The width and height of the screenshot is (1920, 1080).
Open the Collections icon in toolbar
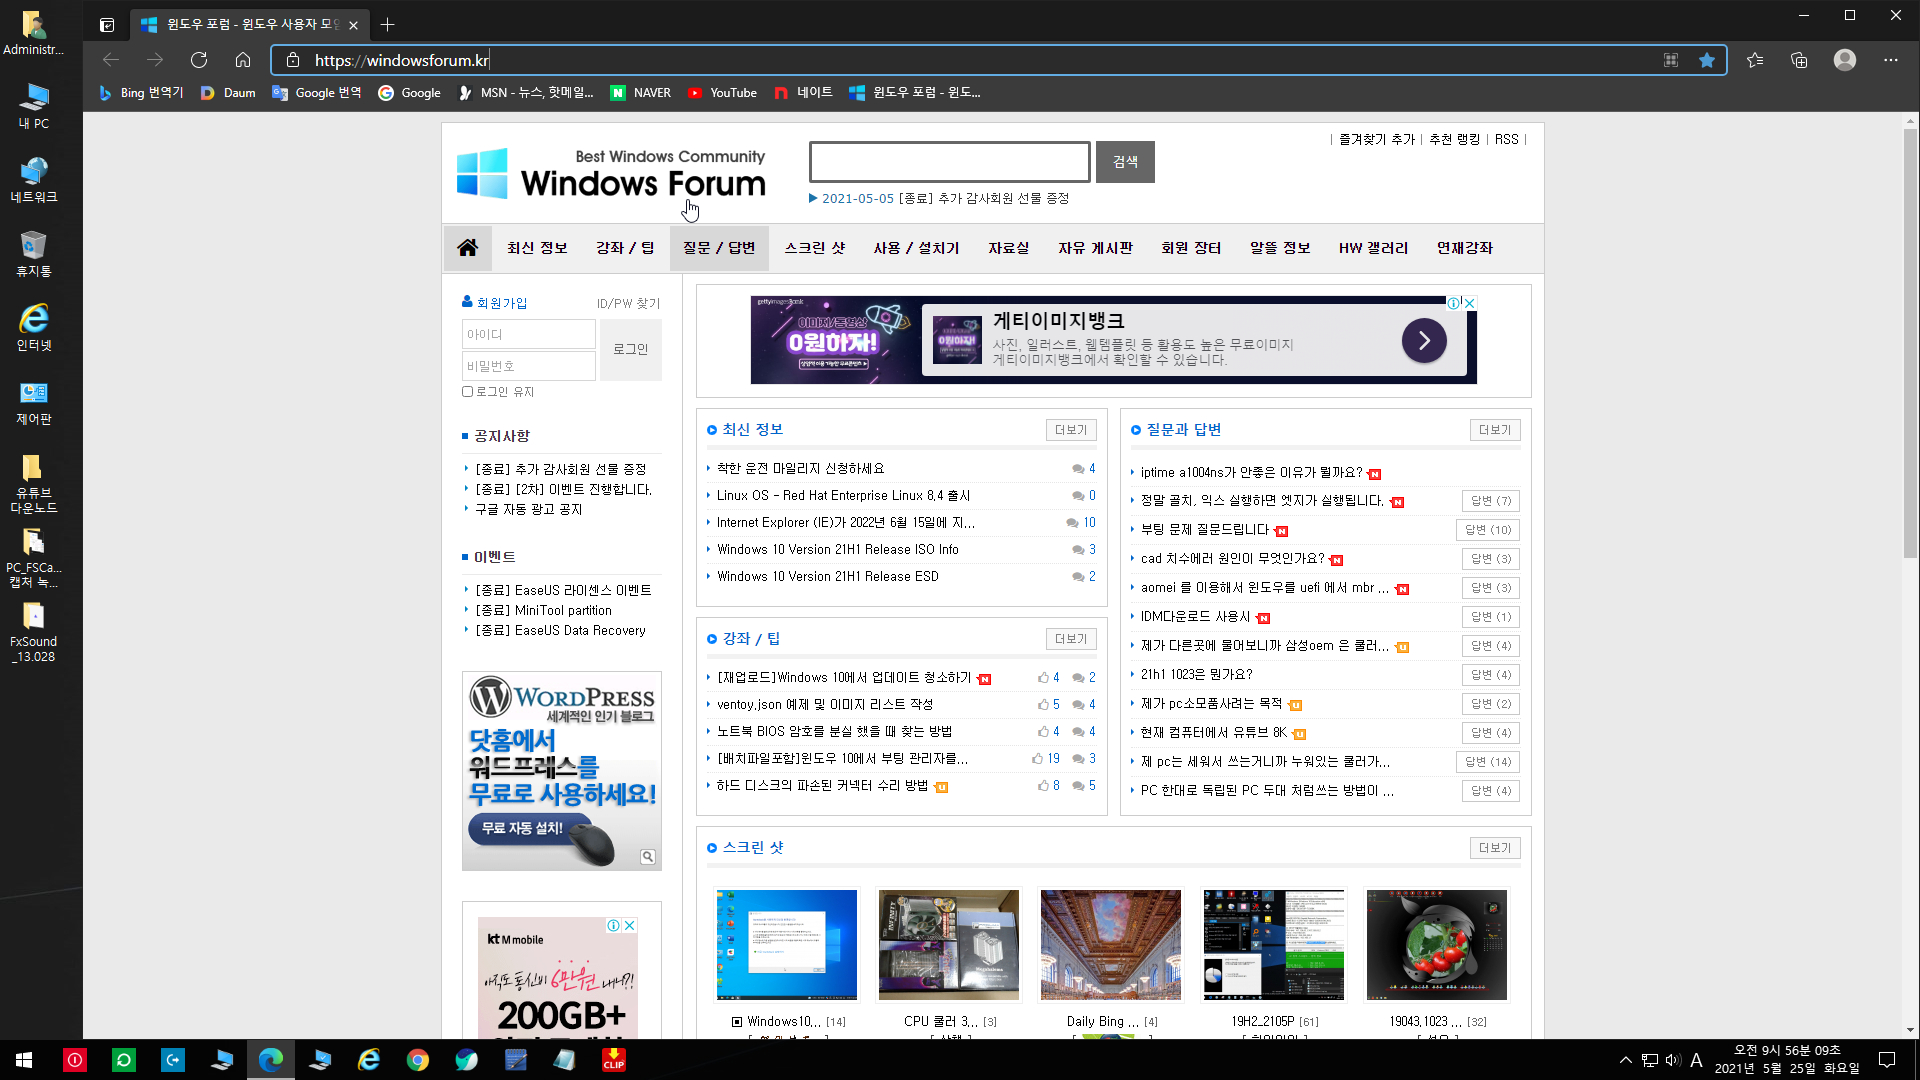coord(1799,60)
